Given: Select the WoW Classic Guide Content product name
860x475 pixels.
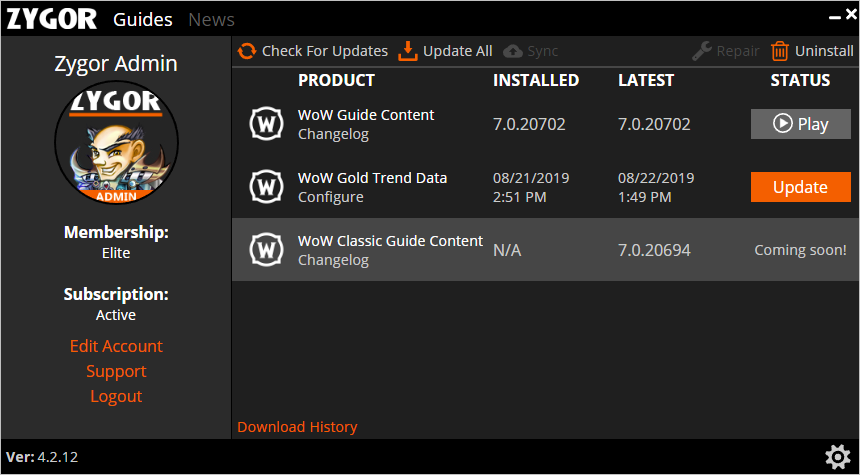Looking at the screenshot, I should pyautogui.click(x=391, y=241).
